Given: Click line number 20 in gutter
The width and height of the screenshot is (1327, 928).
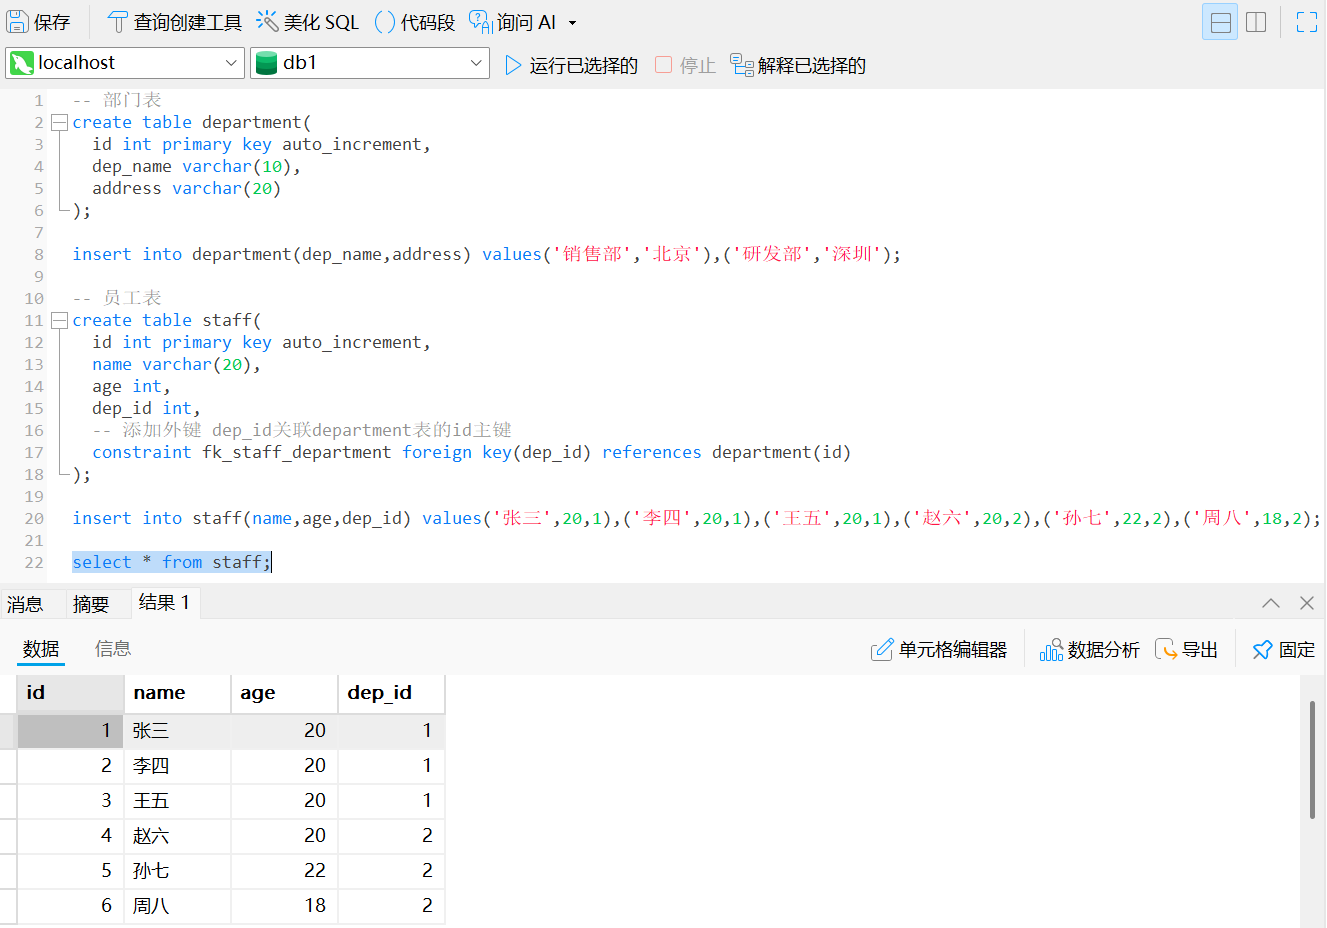Looking at the screenshot, I should [34, 518].
